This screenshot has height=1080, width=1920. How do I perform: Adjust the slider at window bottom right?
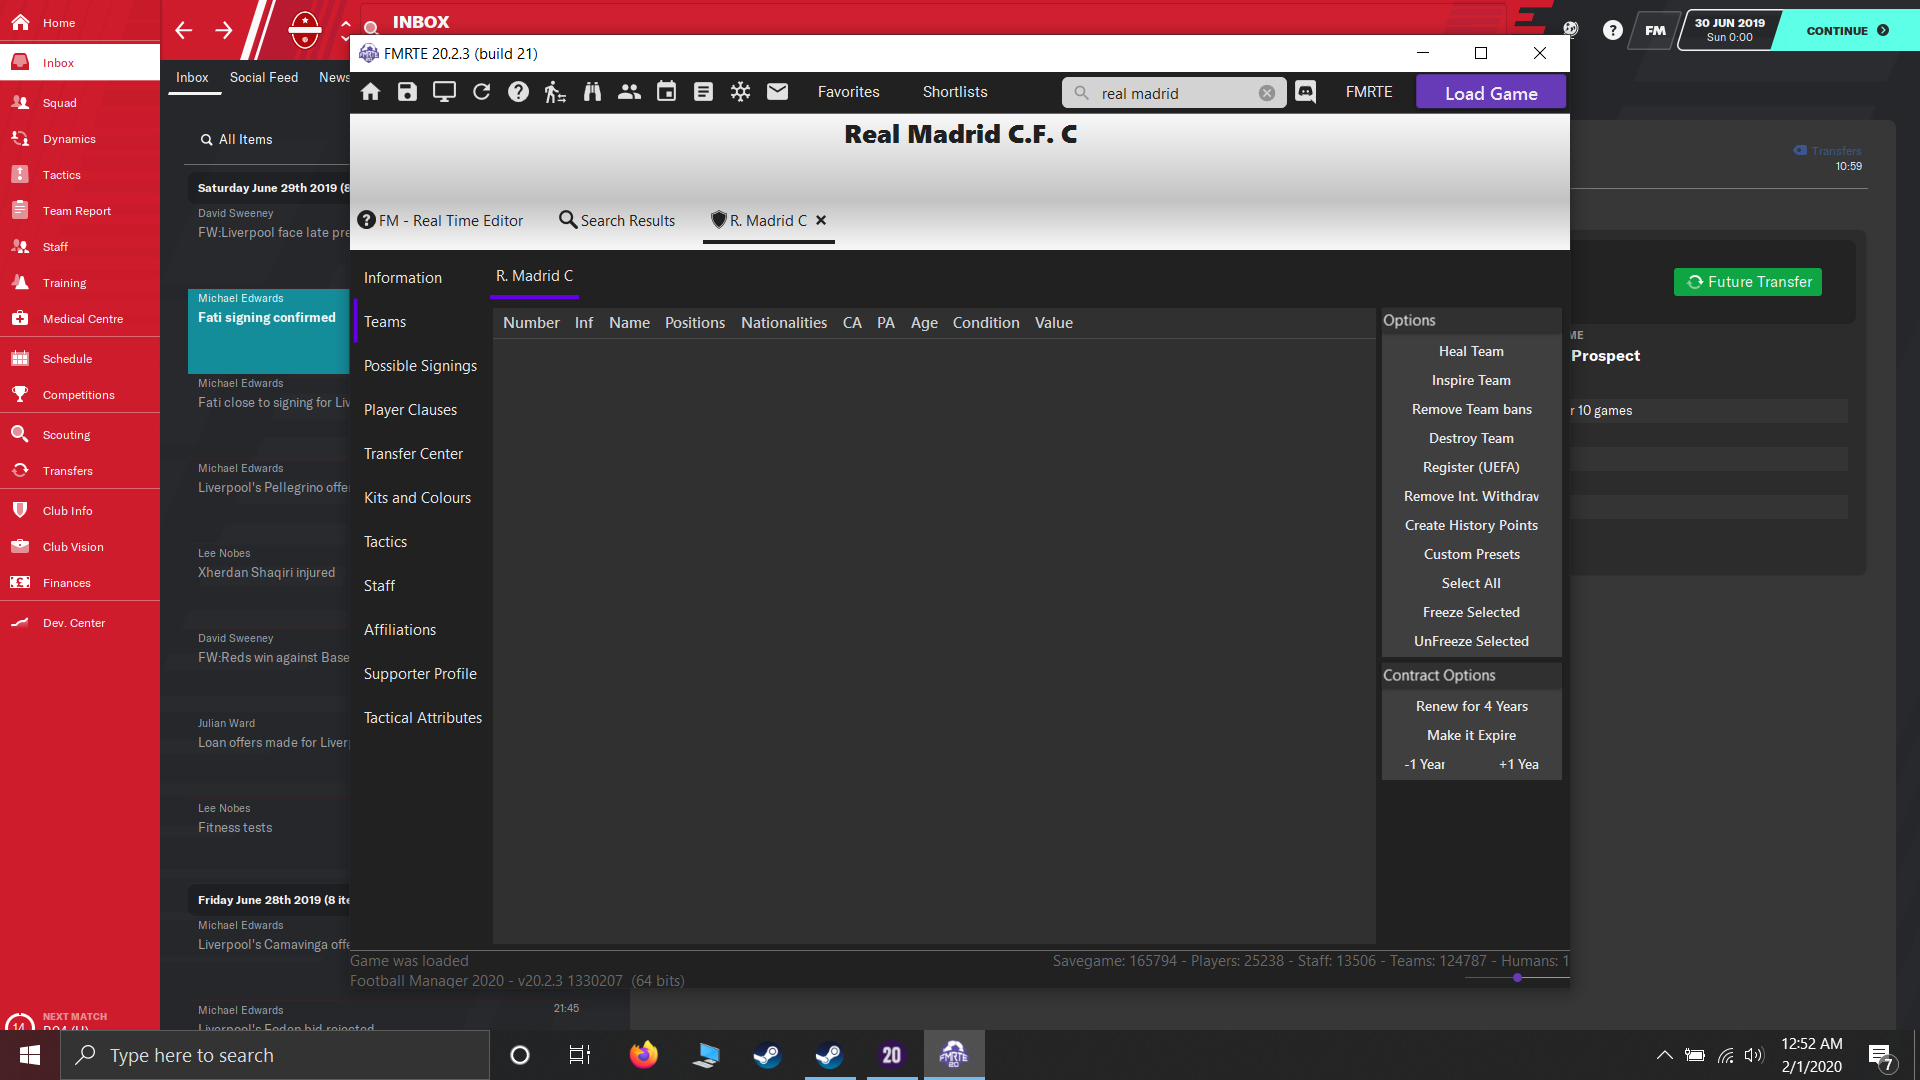1517,978
